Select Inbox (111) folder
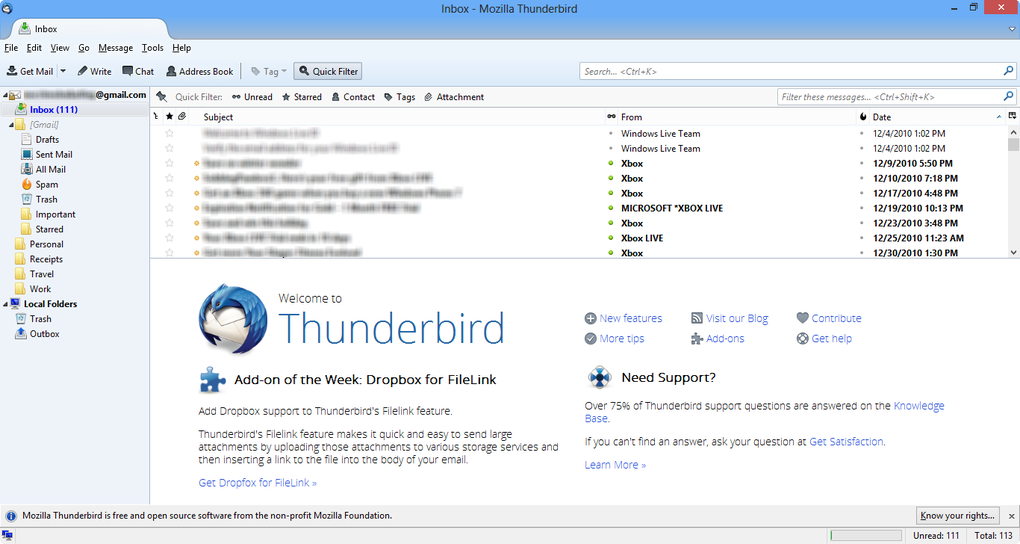 (x=74, y=109)
